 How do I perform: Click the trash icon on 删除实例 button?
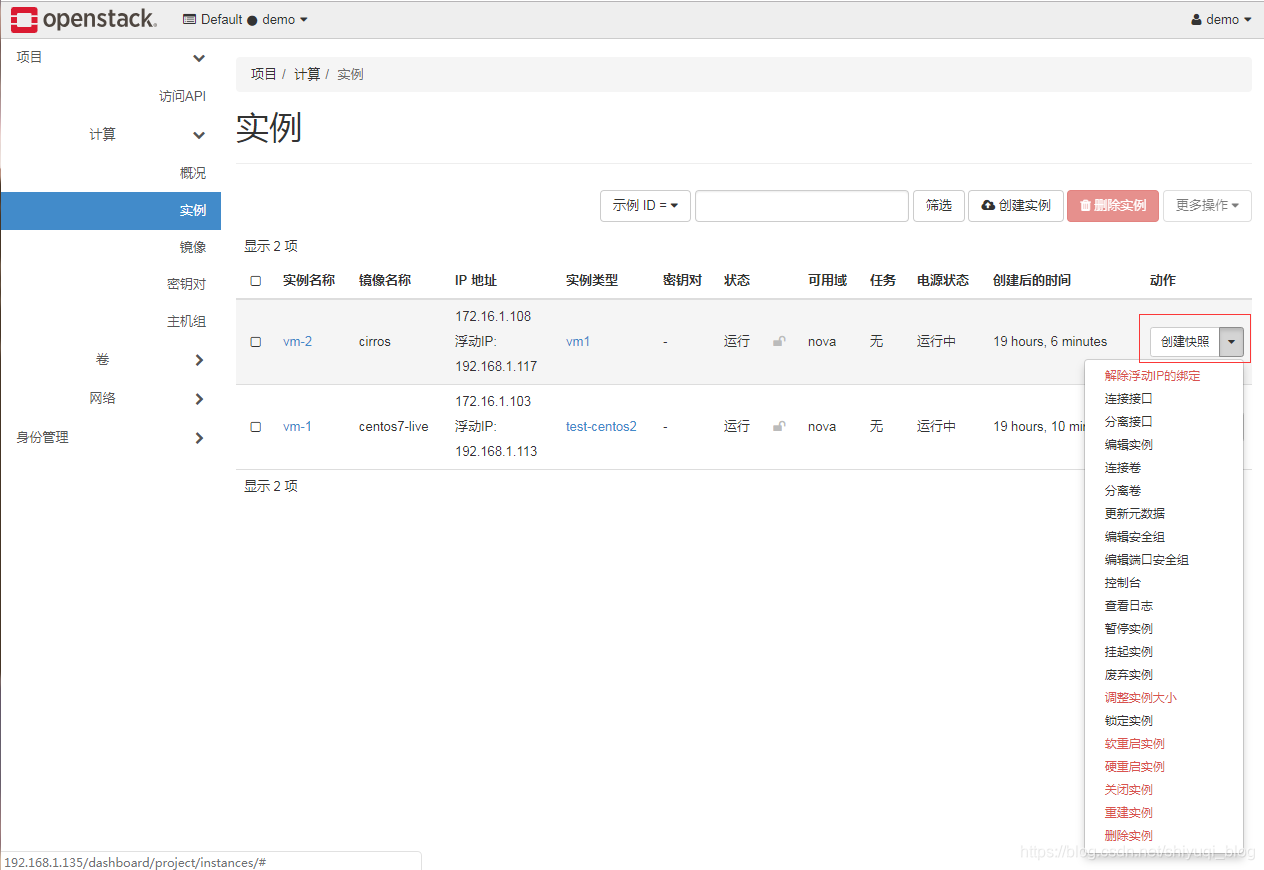point(1087,205)
